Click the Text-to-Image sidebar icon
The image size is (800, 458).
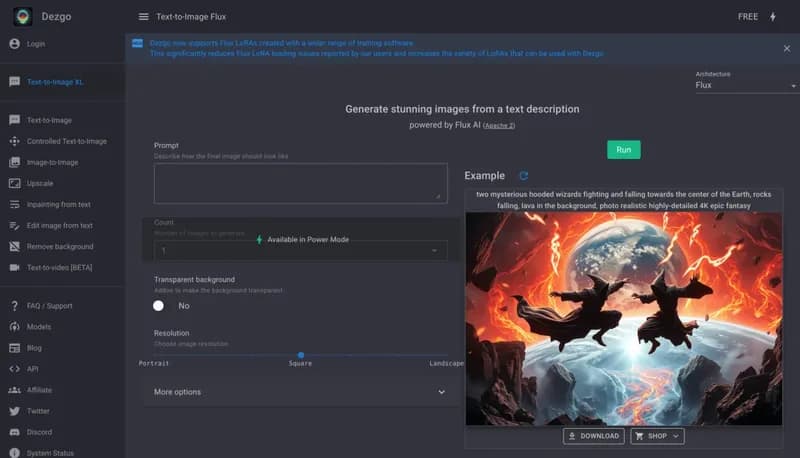tap(14, 120)
